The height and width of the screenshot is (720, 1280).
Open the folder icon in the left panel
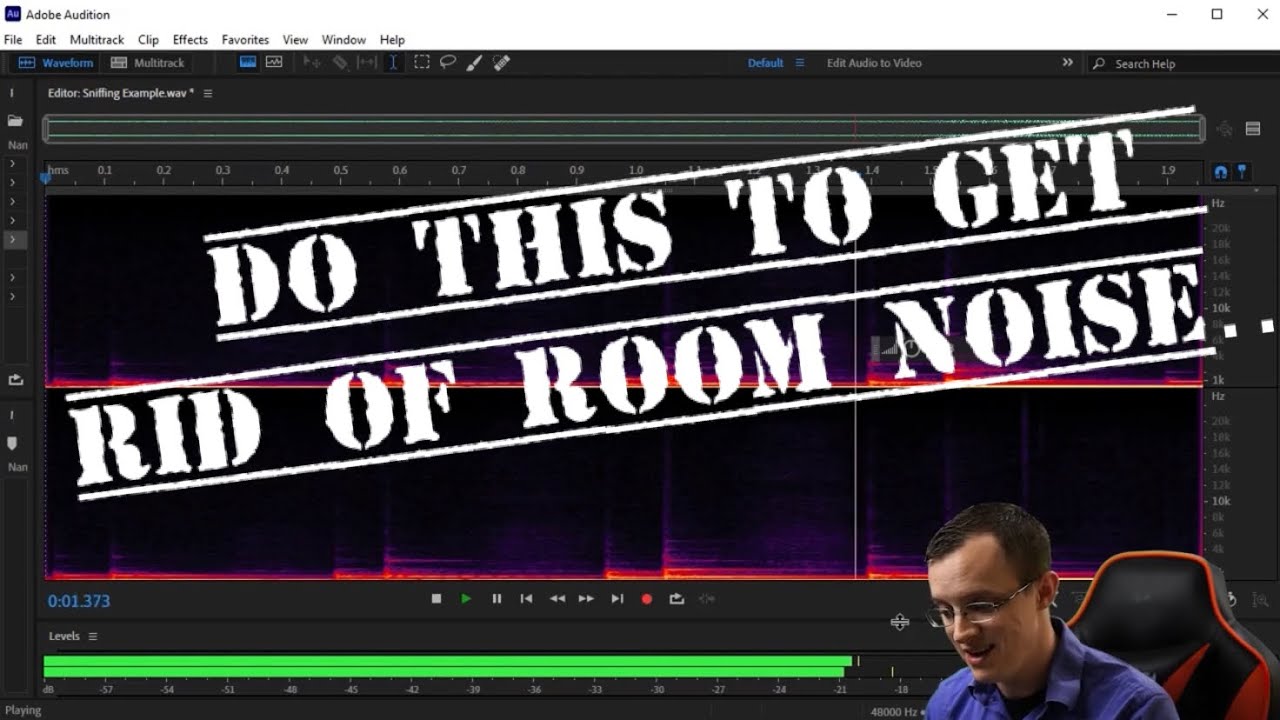15,121
